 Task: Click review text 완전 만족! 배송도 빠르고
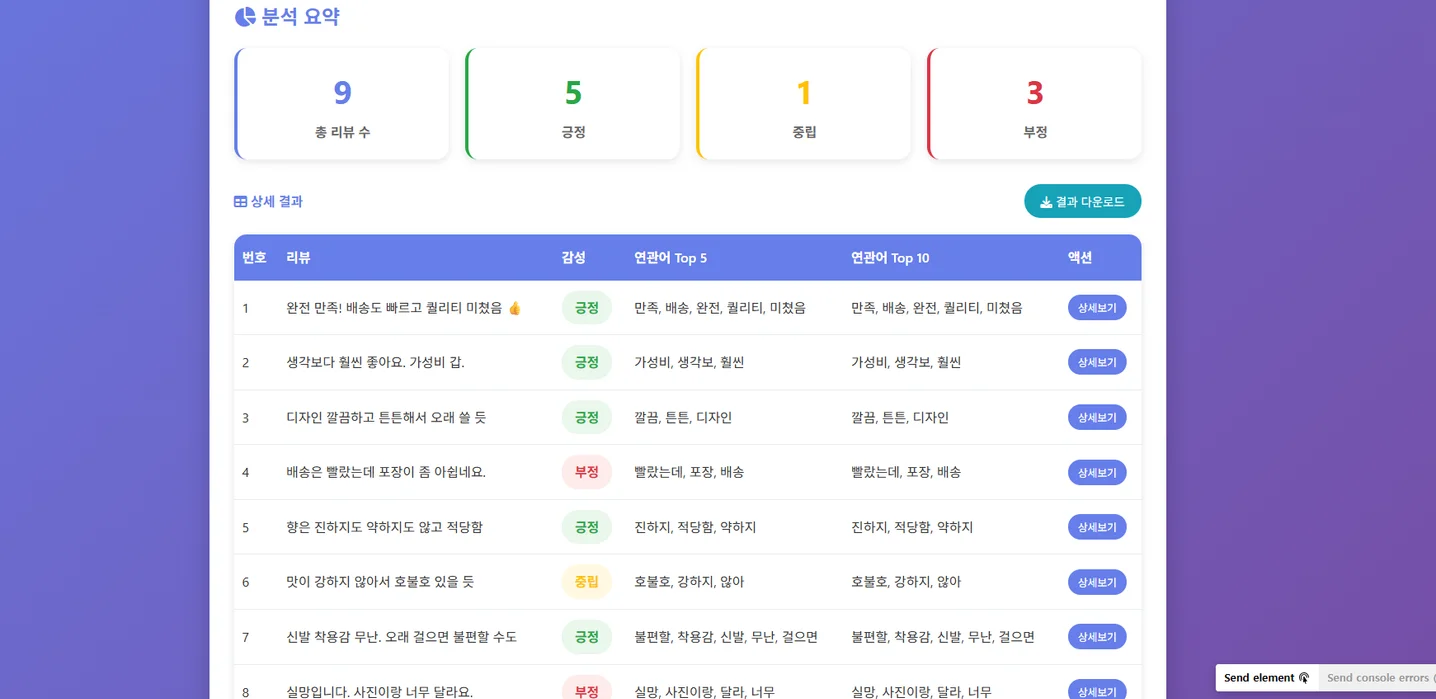404,307
